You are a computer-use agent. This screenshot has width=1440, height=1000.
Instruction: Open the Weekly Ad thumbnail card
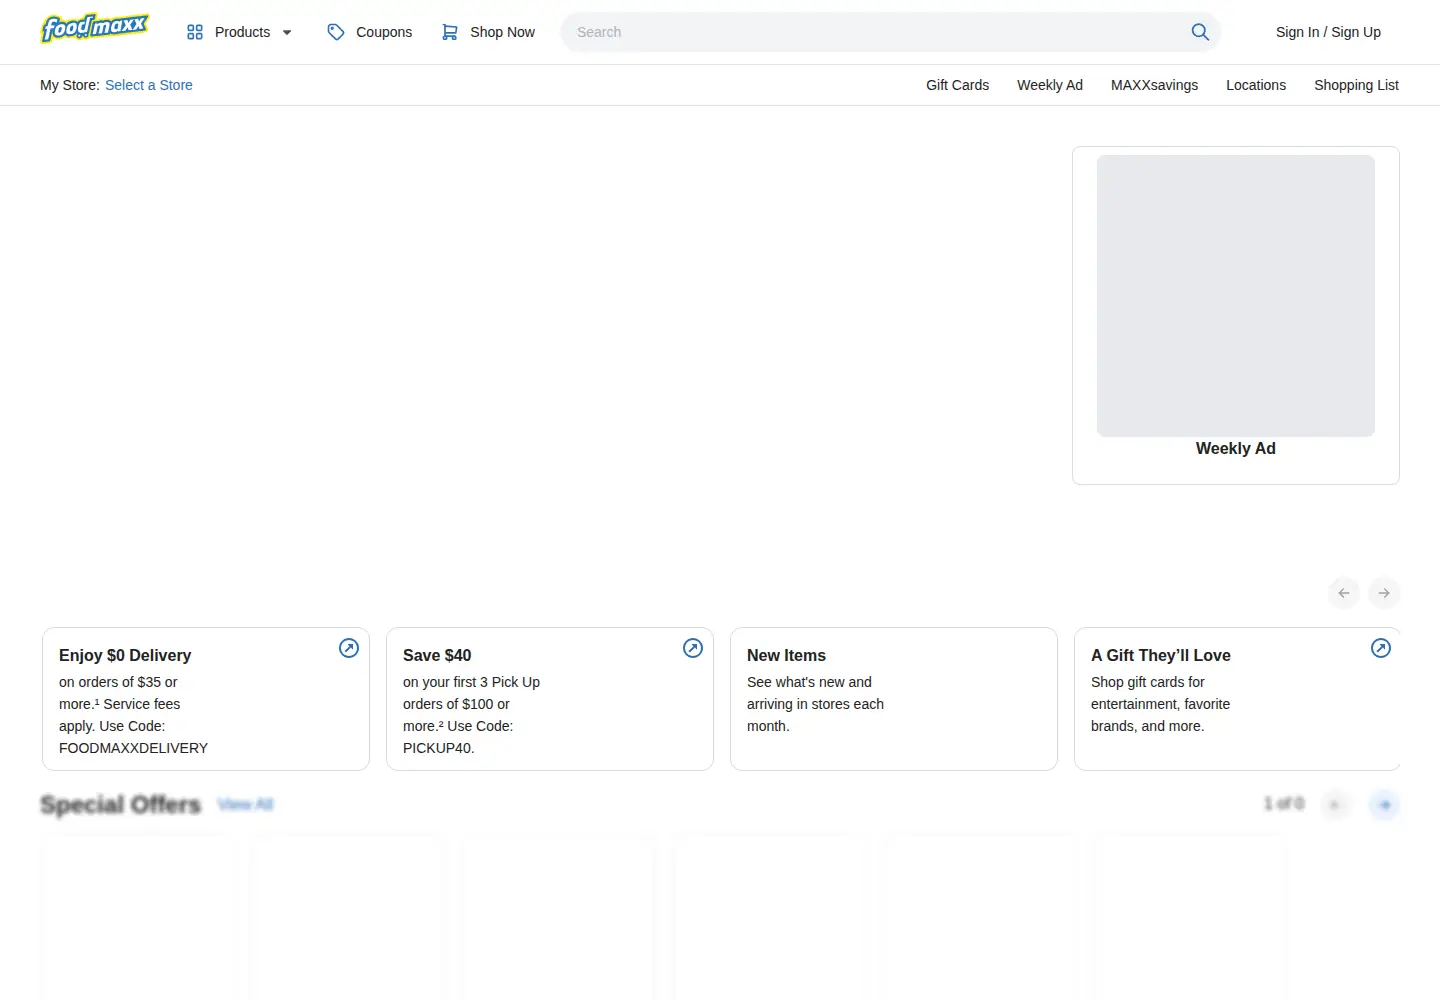point(1236,315)
